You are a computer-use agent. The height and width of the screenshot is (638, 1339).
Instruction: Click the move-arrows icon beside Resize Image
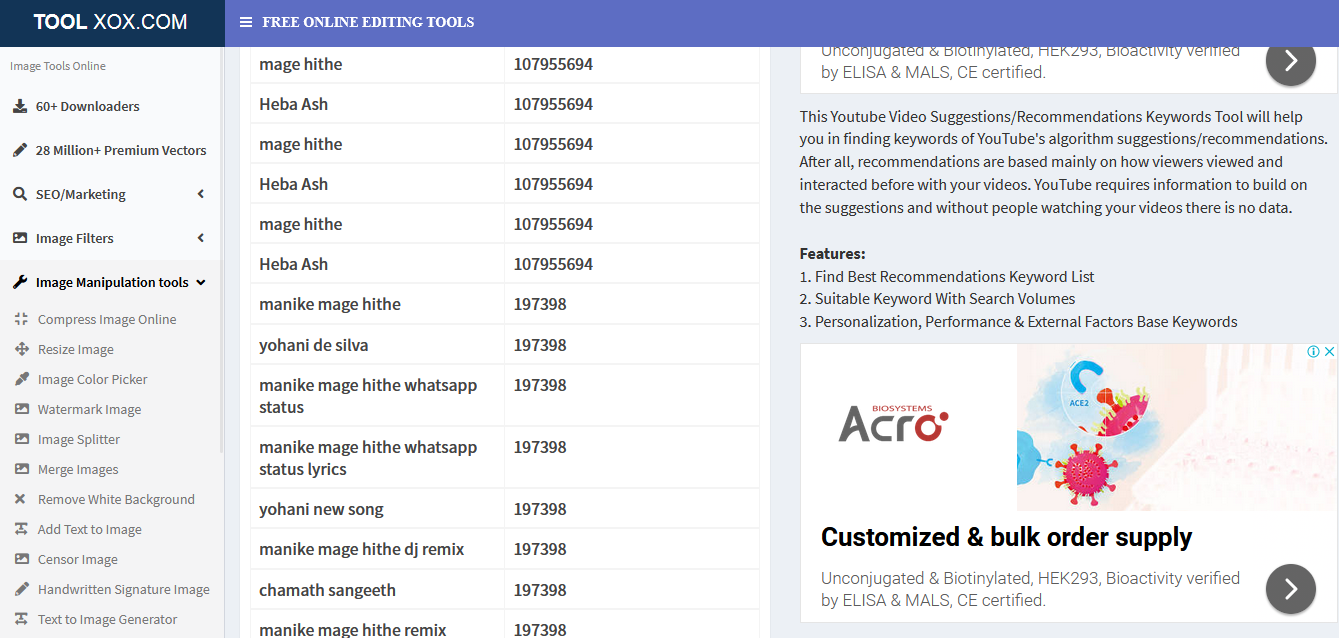pos(21,349)
